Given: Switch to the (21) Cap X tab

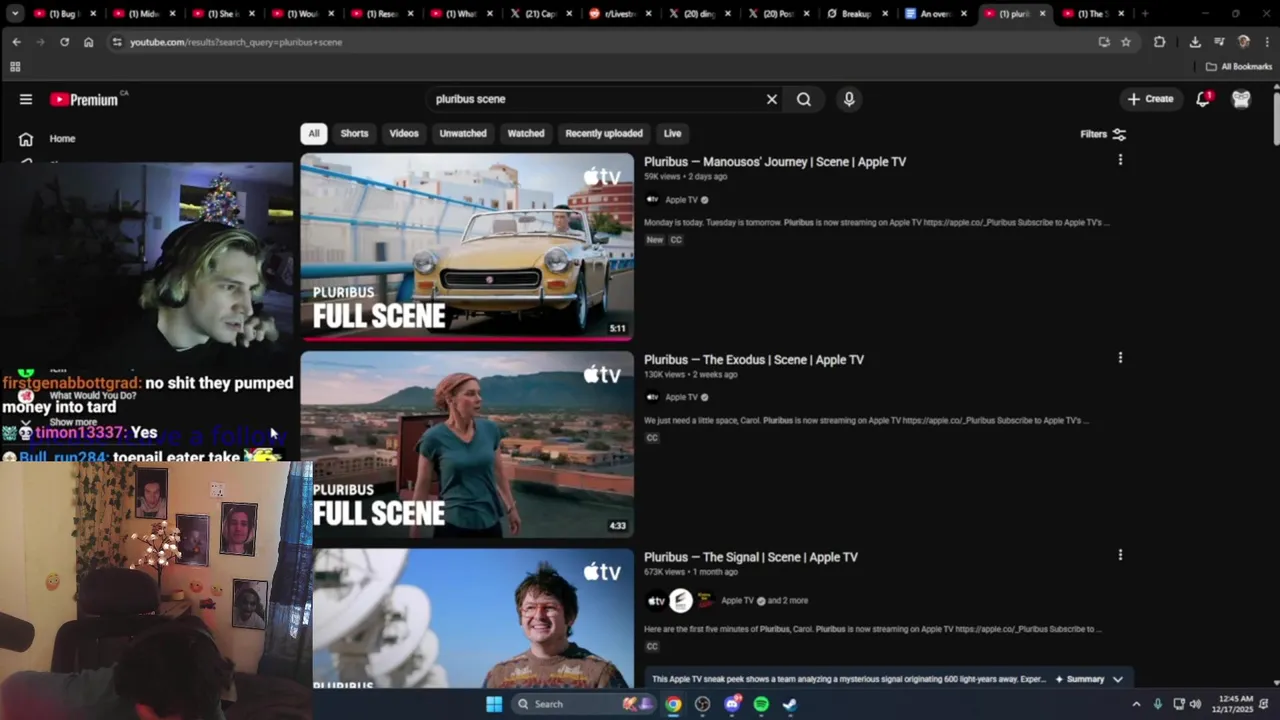Looking at the screenshot, I should [x=540, y=14].
